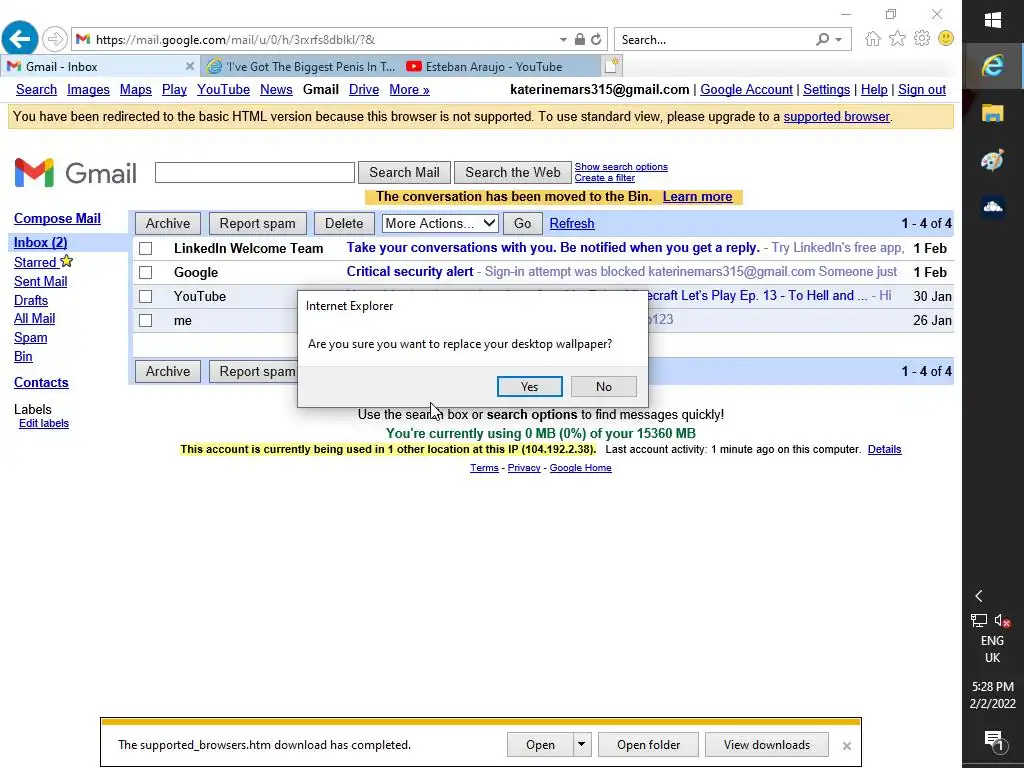Open the More Actions dropdown

coord(440,223)
